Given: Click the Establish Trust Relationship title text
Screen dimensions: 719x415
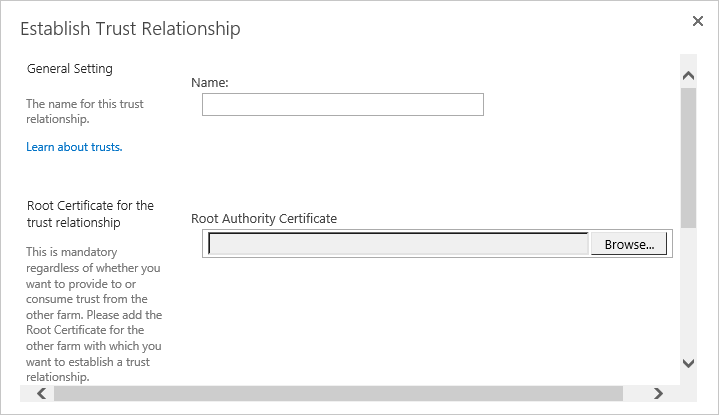Looking at the screenshot, I should pos(130,28).
